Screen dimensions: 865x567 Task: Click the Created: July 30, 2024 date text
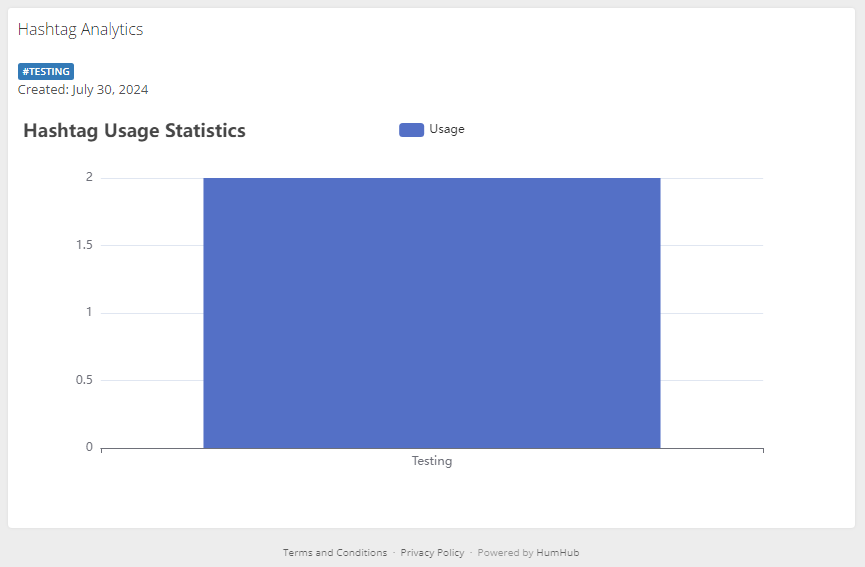[83, 90]
